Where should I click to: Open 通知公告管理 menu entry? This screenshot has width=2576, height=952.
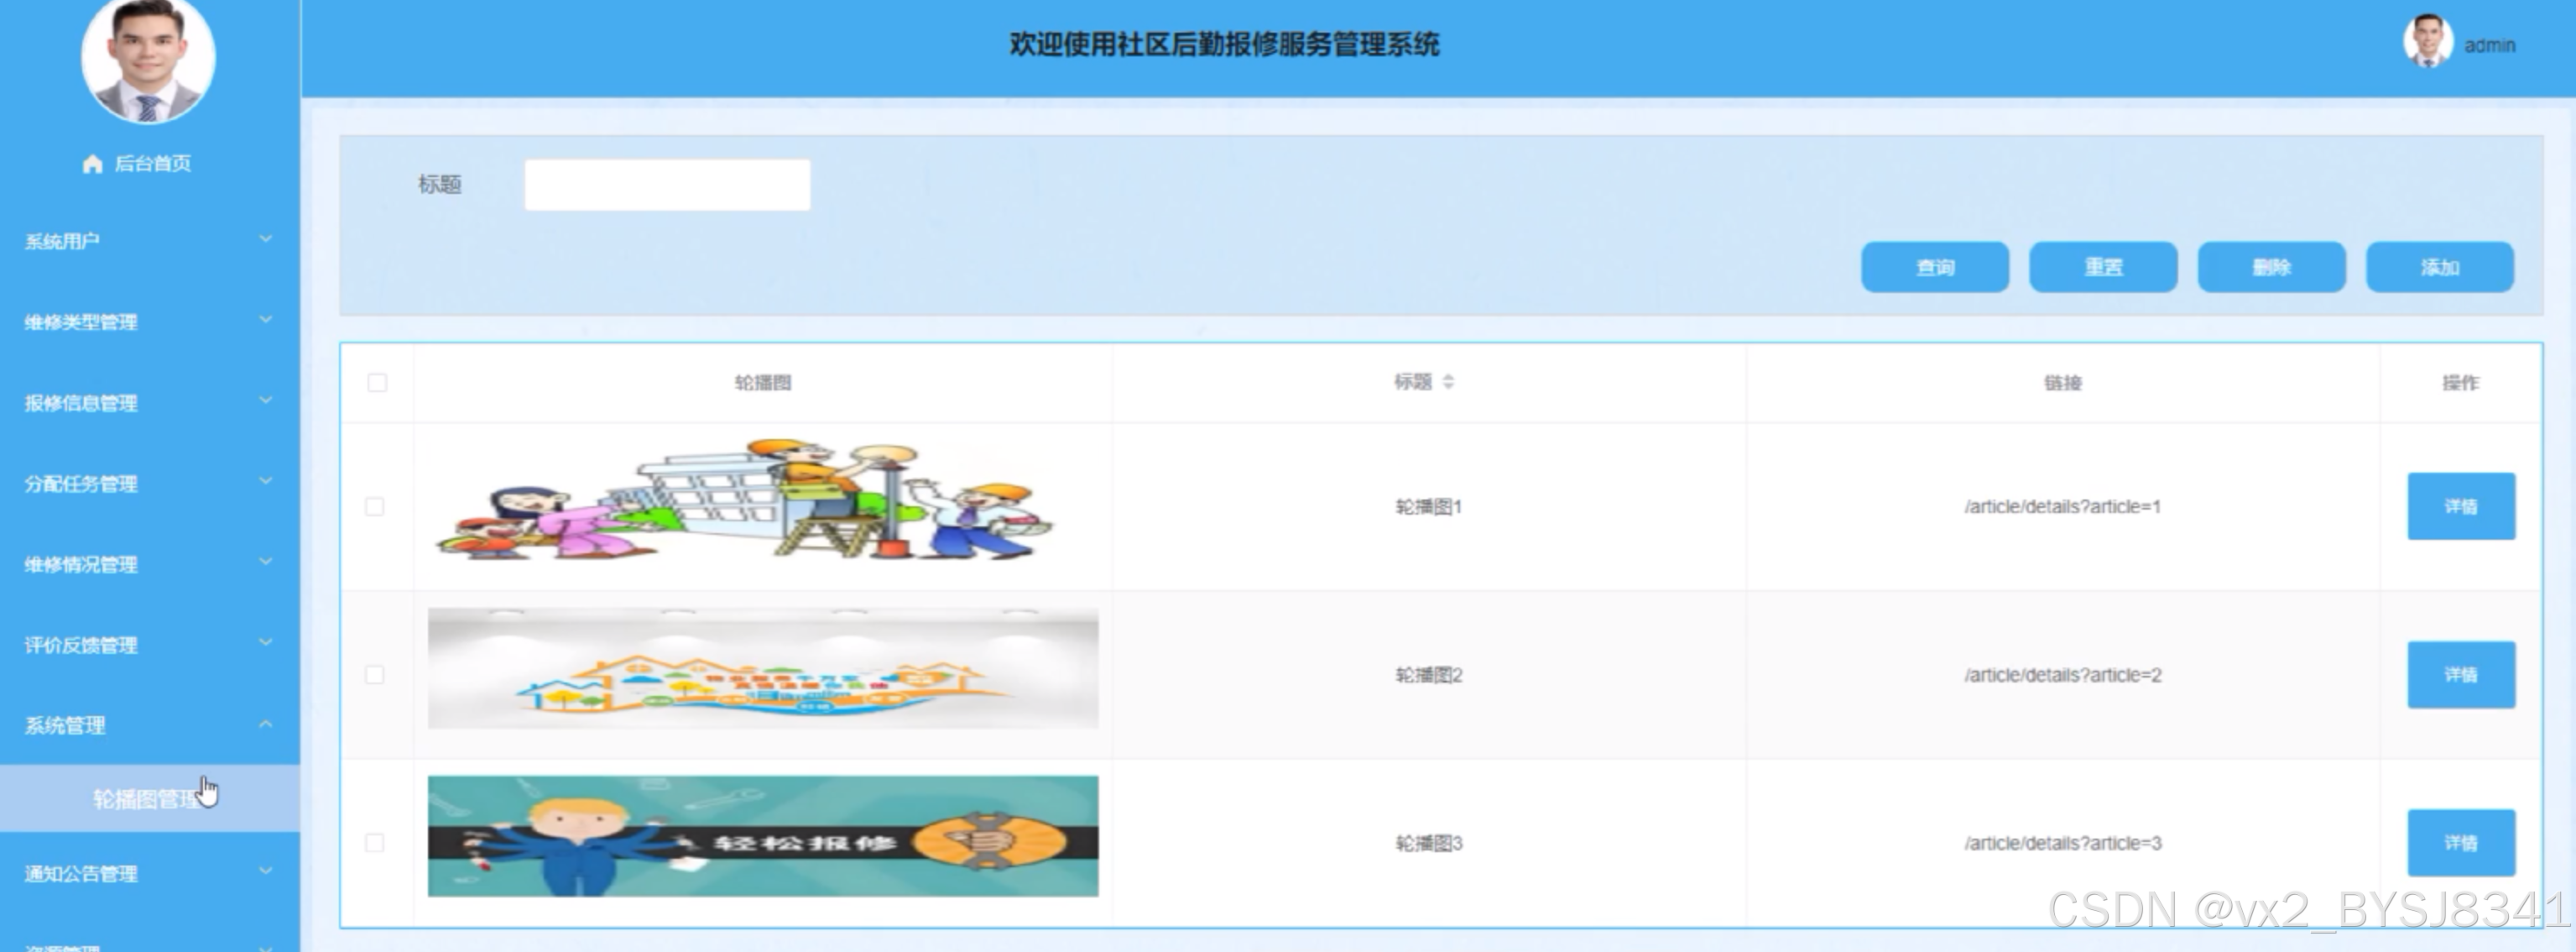click(82, 874)
